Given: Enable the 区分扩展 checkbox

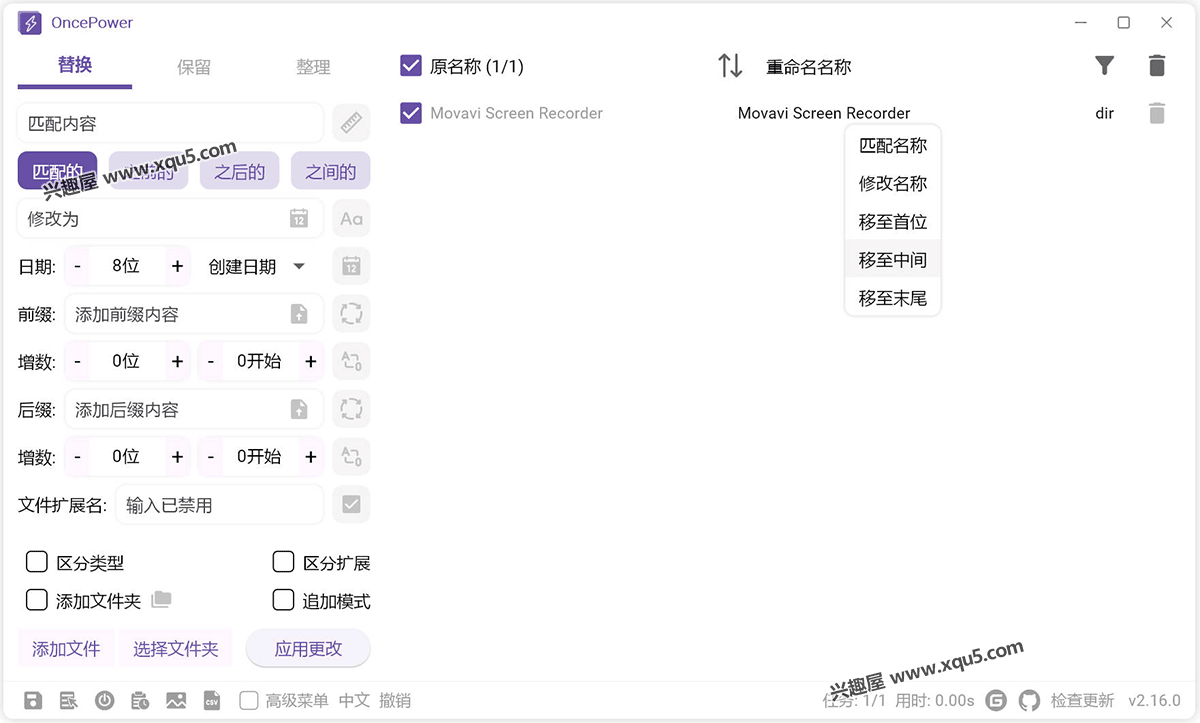Looking at the screenshot, I should [x=283, y=562].
